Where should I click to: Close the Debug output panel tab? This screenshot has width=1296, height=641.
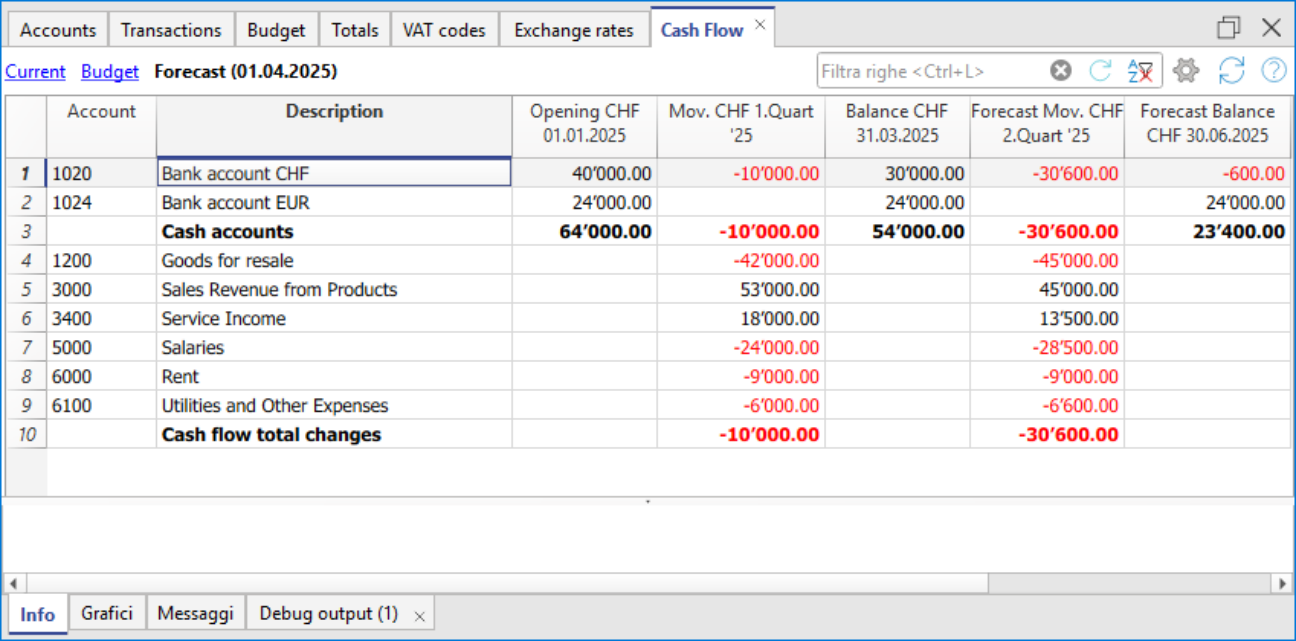[x=419, y=613]
